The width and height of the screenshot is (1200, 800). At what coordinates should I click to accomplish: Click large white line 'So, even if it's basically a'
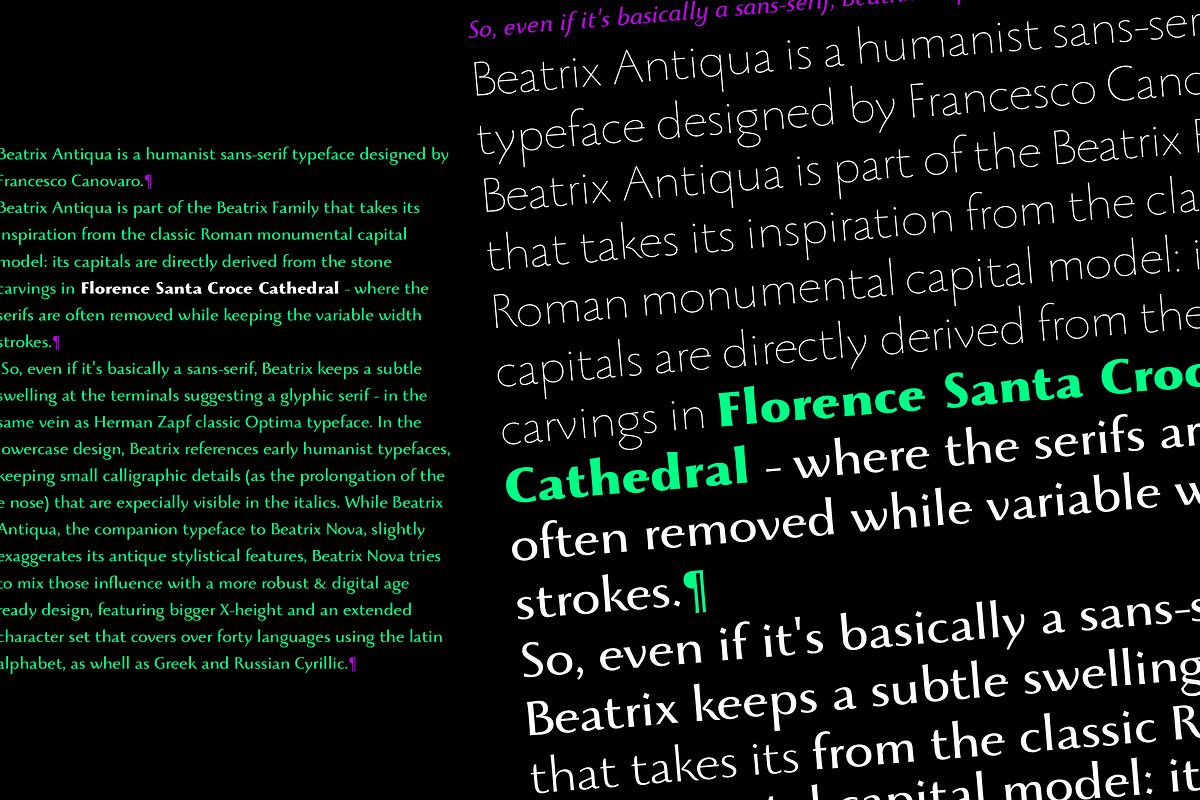coord(859,634)
